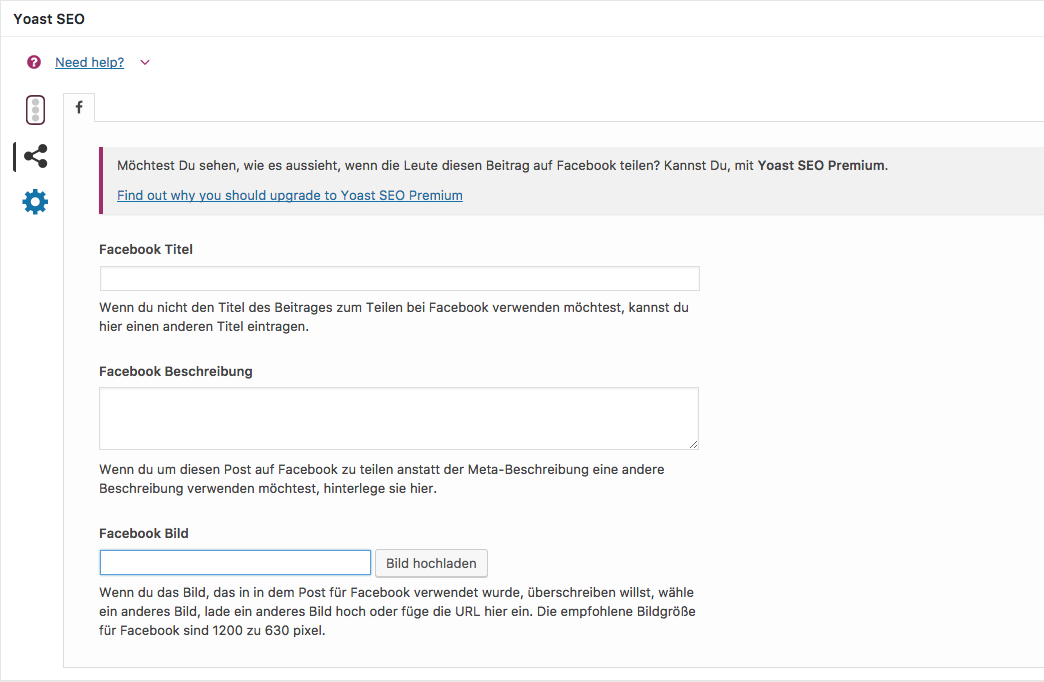The height and width of the screenshot is (682, 1044).
Task: Open the traffic light content analysis section
Action: tap(35, 110)
